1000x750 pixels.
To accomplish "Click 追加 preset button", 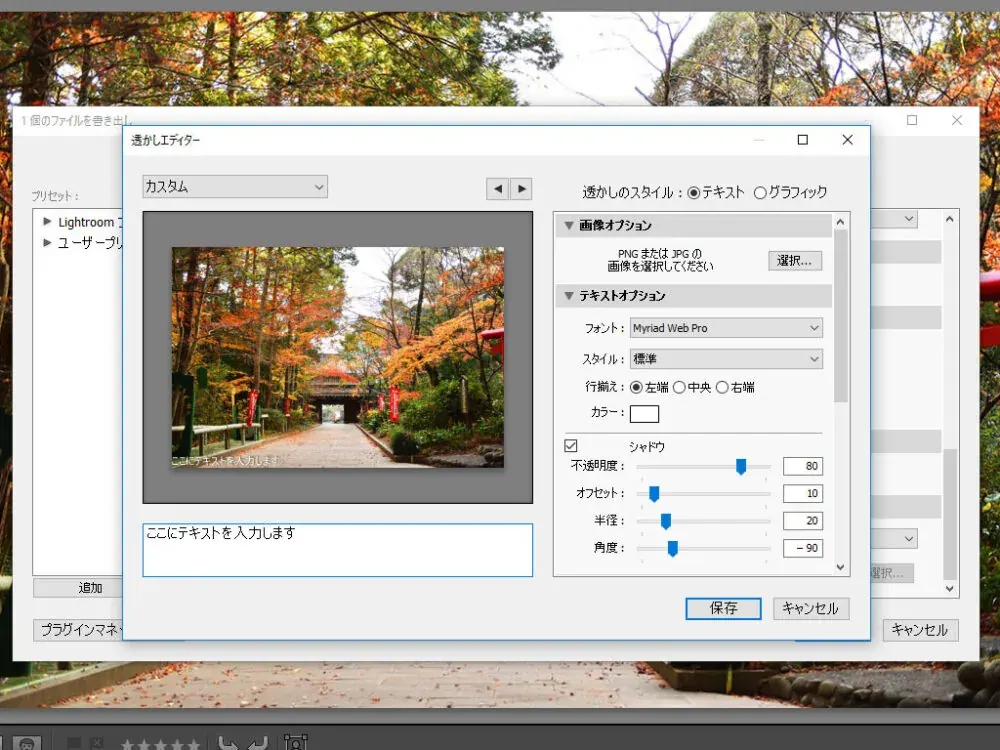I will click(77, 587).
